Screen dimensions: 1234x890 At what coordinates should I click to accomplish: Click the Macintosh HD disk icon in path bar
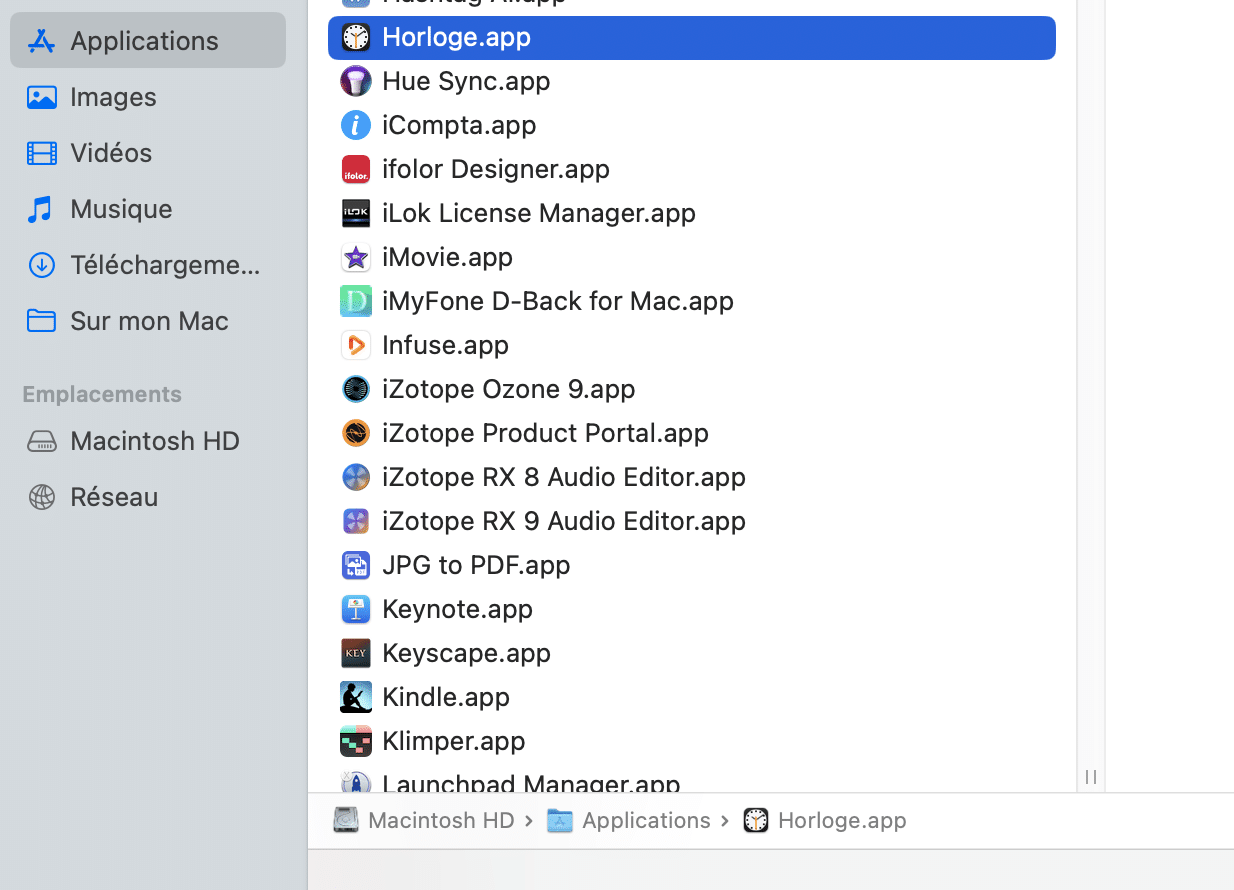tap(346, 820)
